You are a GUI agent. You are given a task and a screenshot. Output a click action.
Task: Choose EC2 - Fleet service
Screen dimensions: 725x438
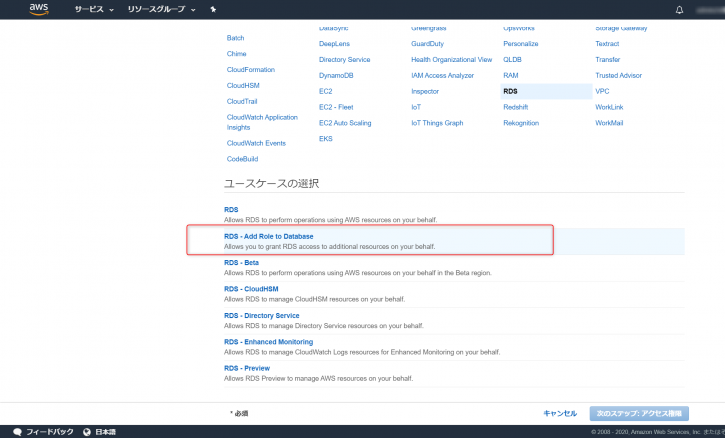[x=336, y=107]
